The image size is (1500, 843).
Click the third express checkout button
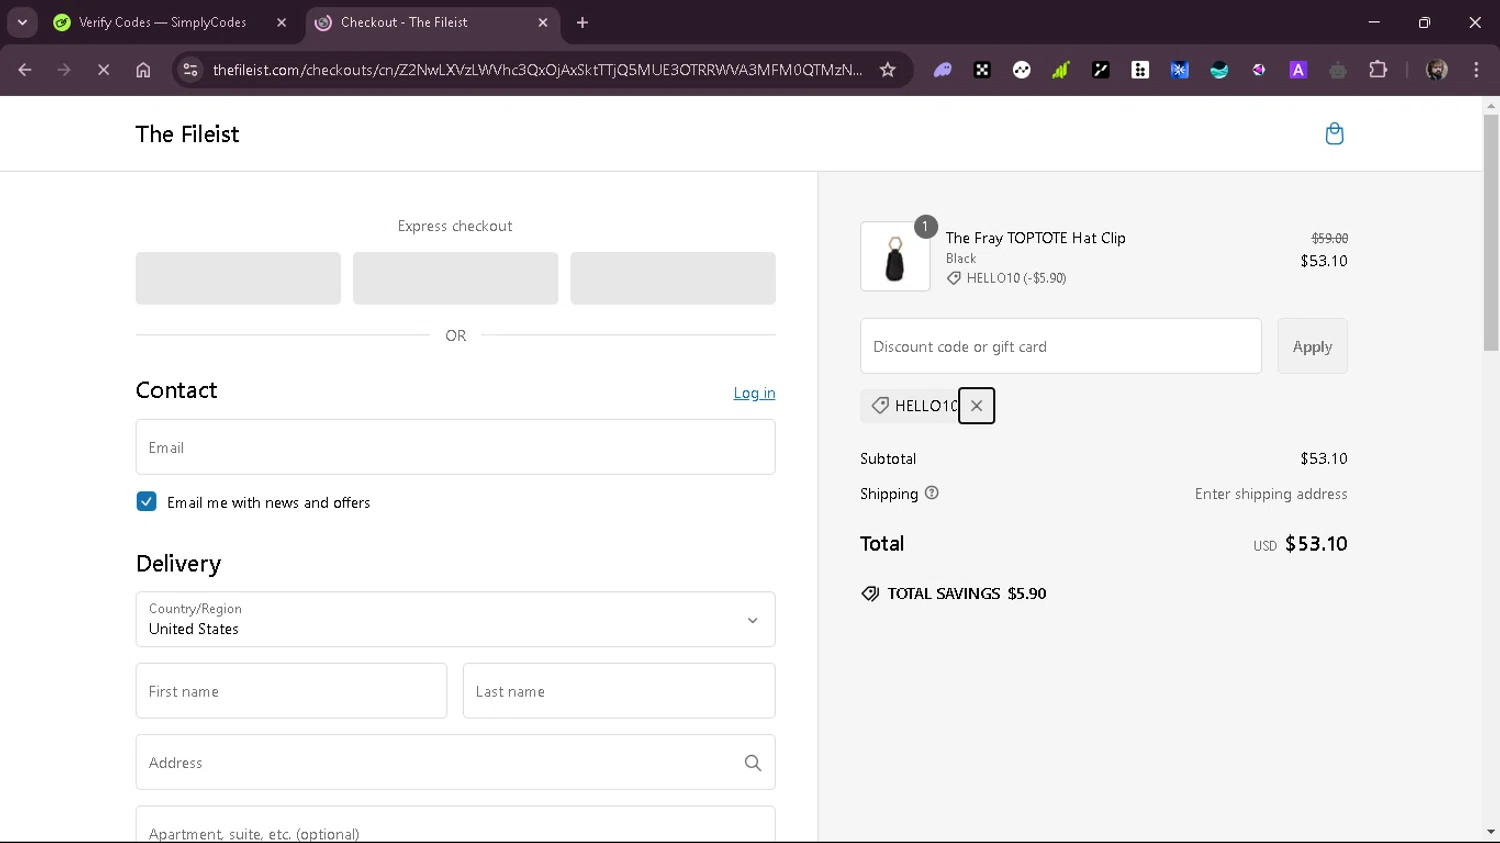[x=672, y=278]
